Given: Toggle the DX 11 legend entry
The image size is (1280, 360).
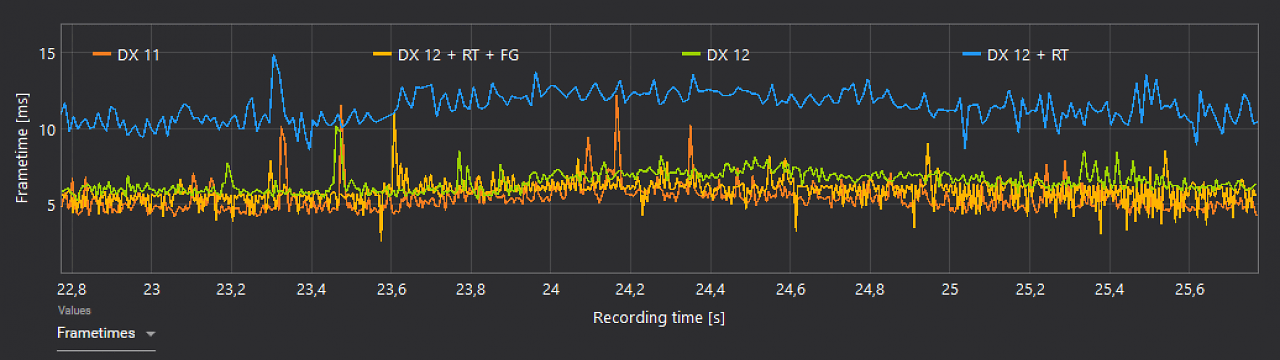Looking at the screenshot, I should (x=127, y=55).
